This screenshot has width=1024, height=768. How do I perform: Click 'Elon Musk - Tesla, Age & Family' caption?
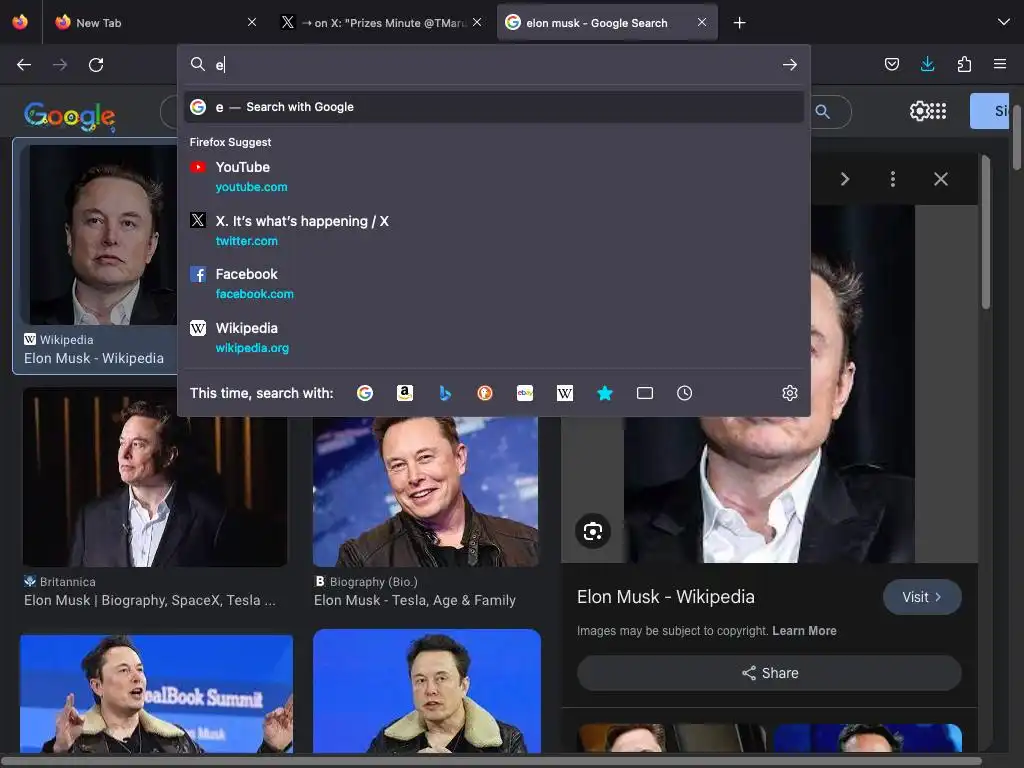pos(415,600)
